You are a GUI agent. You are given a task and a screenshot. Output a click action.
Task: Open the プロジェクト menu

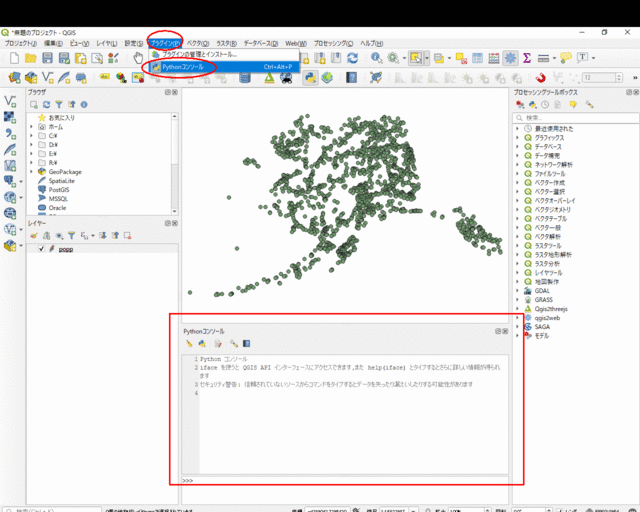pos(20,43)
